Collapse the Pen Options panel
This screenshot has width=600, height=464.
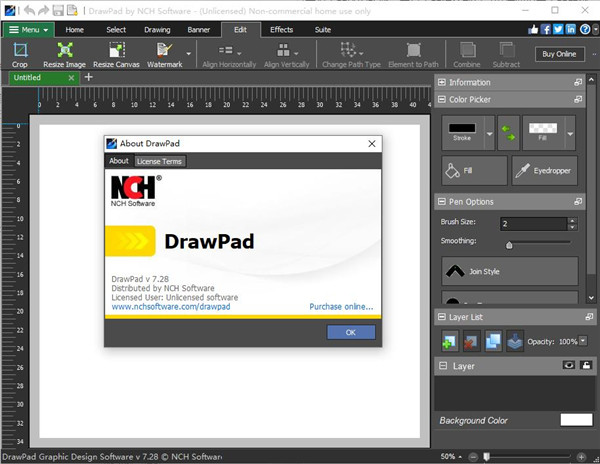[x=443, y=202]
